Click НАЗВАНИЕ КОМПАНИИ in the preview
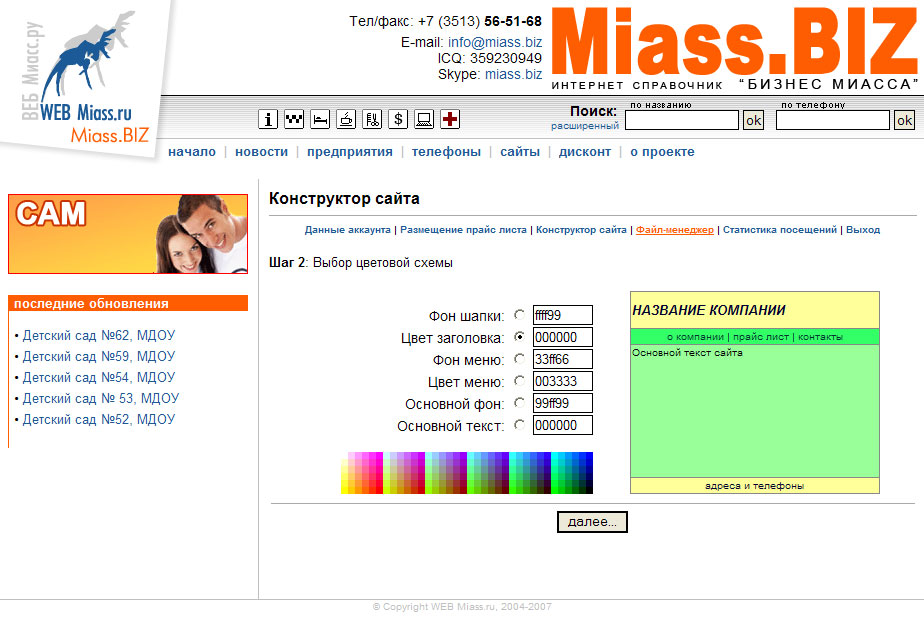Image resolution: width=924 pixels, height=617 pixels. [x=709, y=310]
